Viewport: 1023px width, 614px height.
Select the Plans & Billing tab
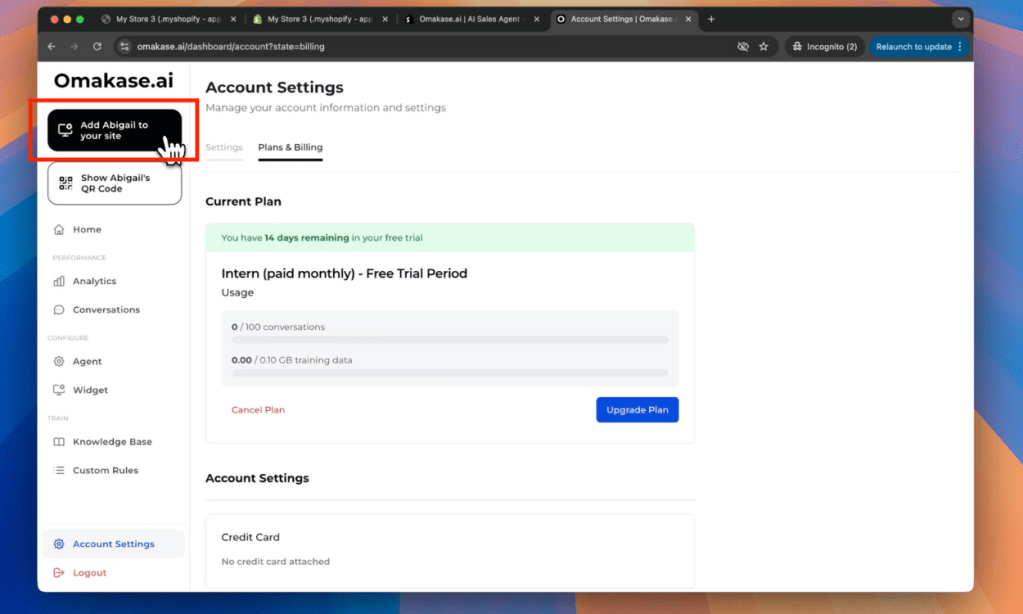tap(290, 148)
